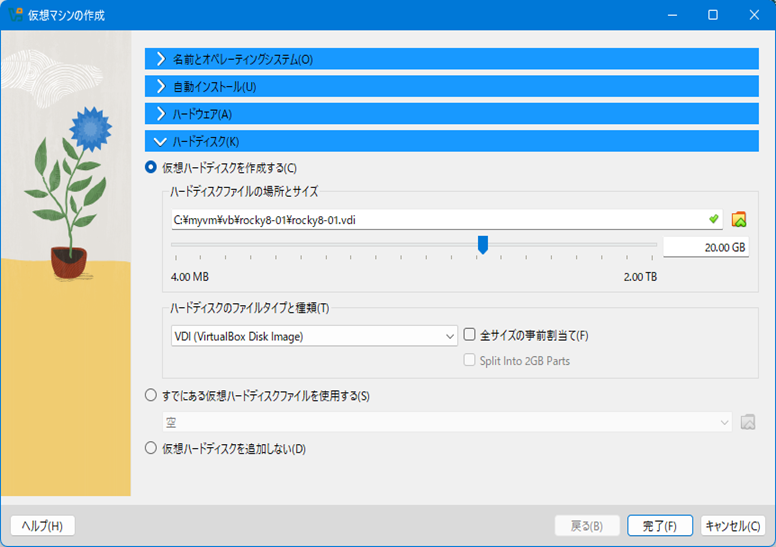Viewport: 776px width, 547px height.
Task: Select 仮想ハードディスクを作成する(C) radio button
Action: click(151, 167)
